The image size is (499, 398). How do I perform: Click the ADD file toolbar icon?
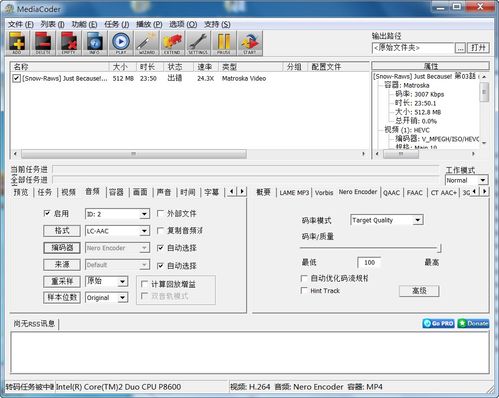[17, 43]
